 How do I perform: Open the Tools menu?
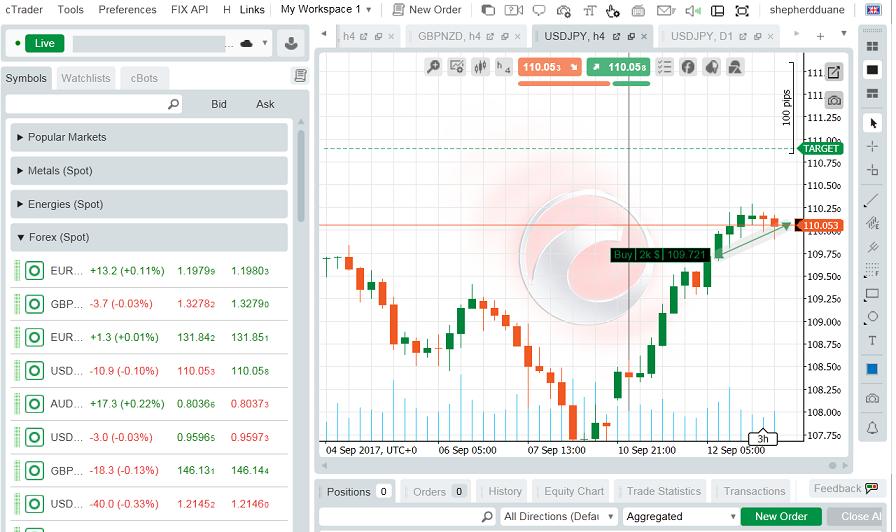click(x=70, y=10)
